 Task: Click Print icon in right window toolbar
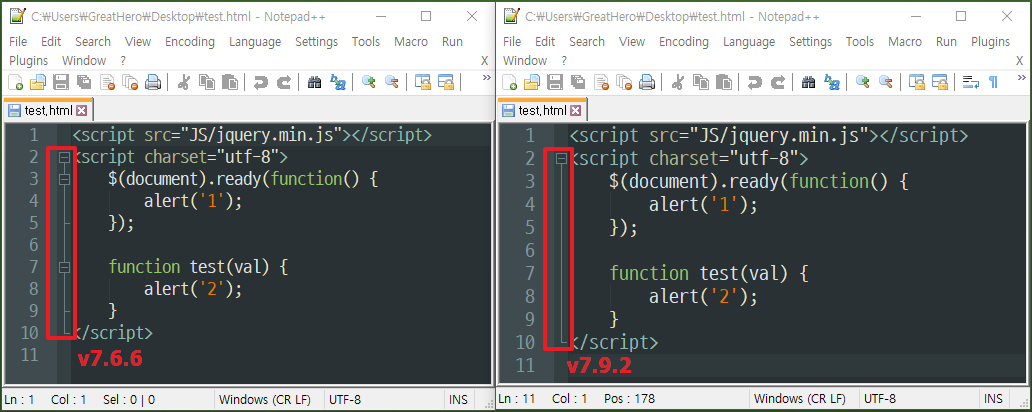coord(647,82)
